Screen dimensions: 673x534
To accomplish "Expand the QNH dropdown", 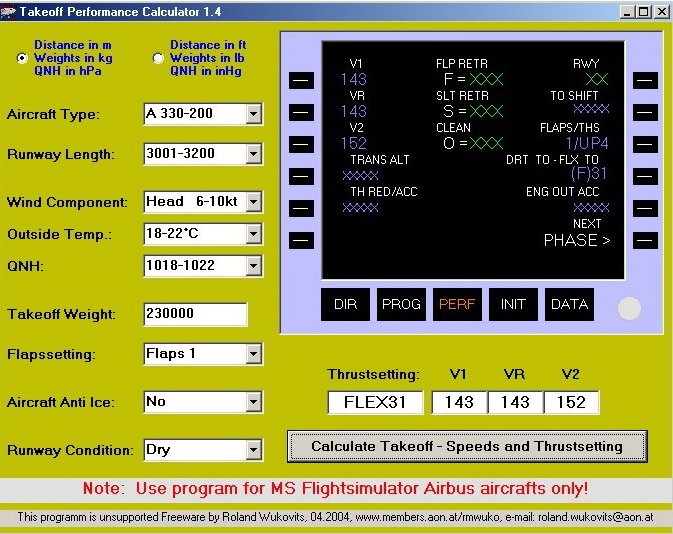I will (x=254, y=266).
